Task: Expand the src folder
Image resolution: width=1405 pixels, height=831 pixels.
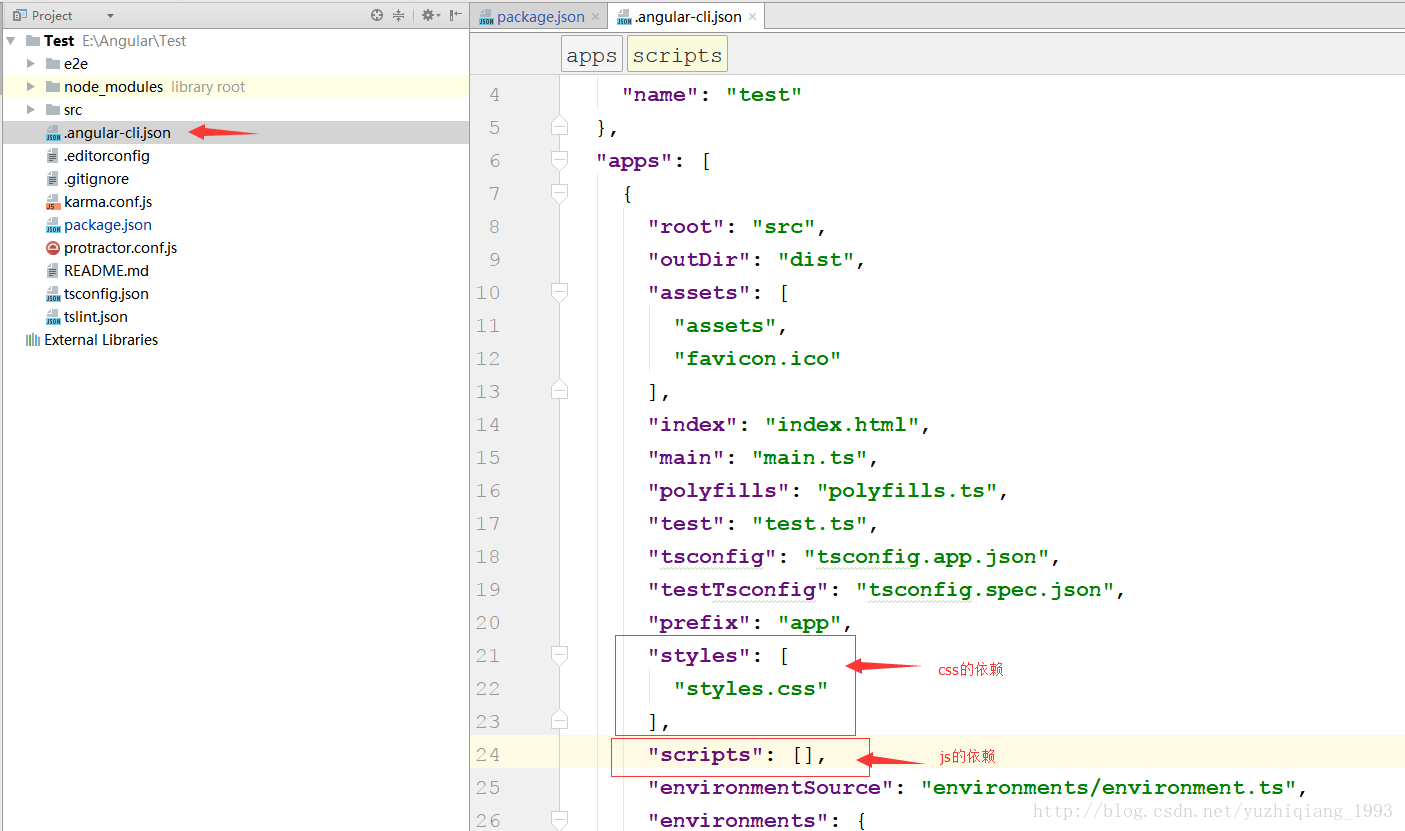Action: point(31,109)
